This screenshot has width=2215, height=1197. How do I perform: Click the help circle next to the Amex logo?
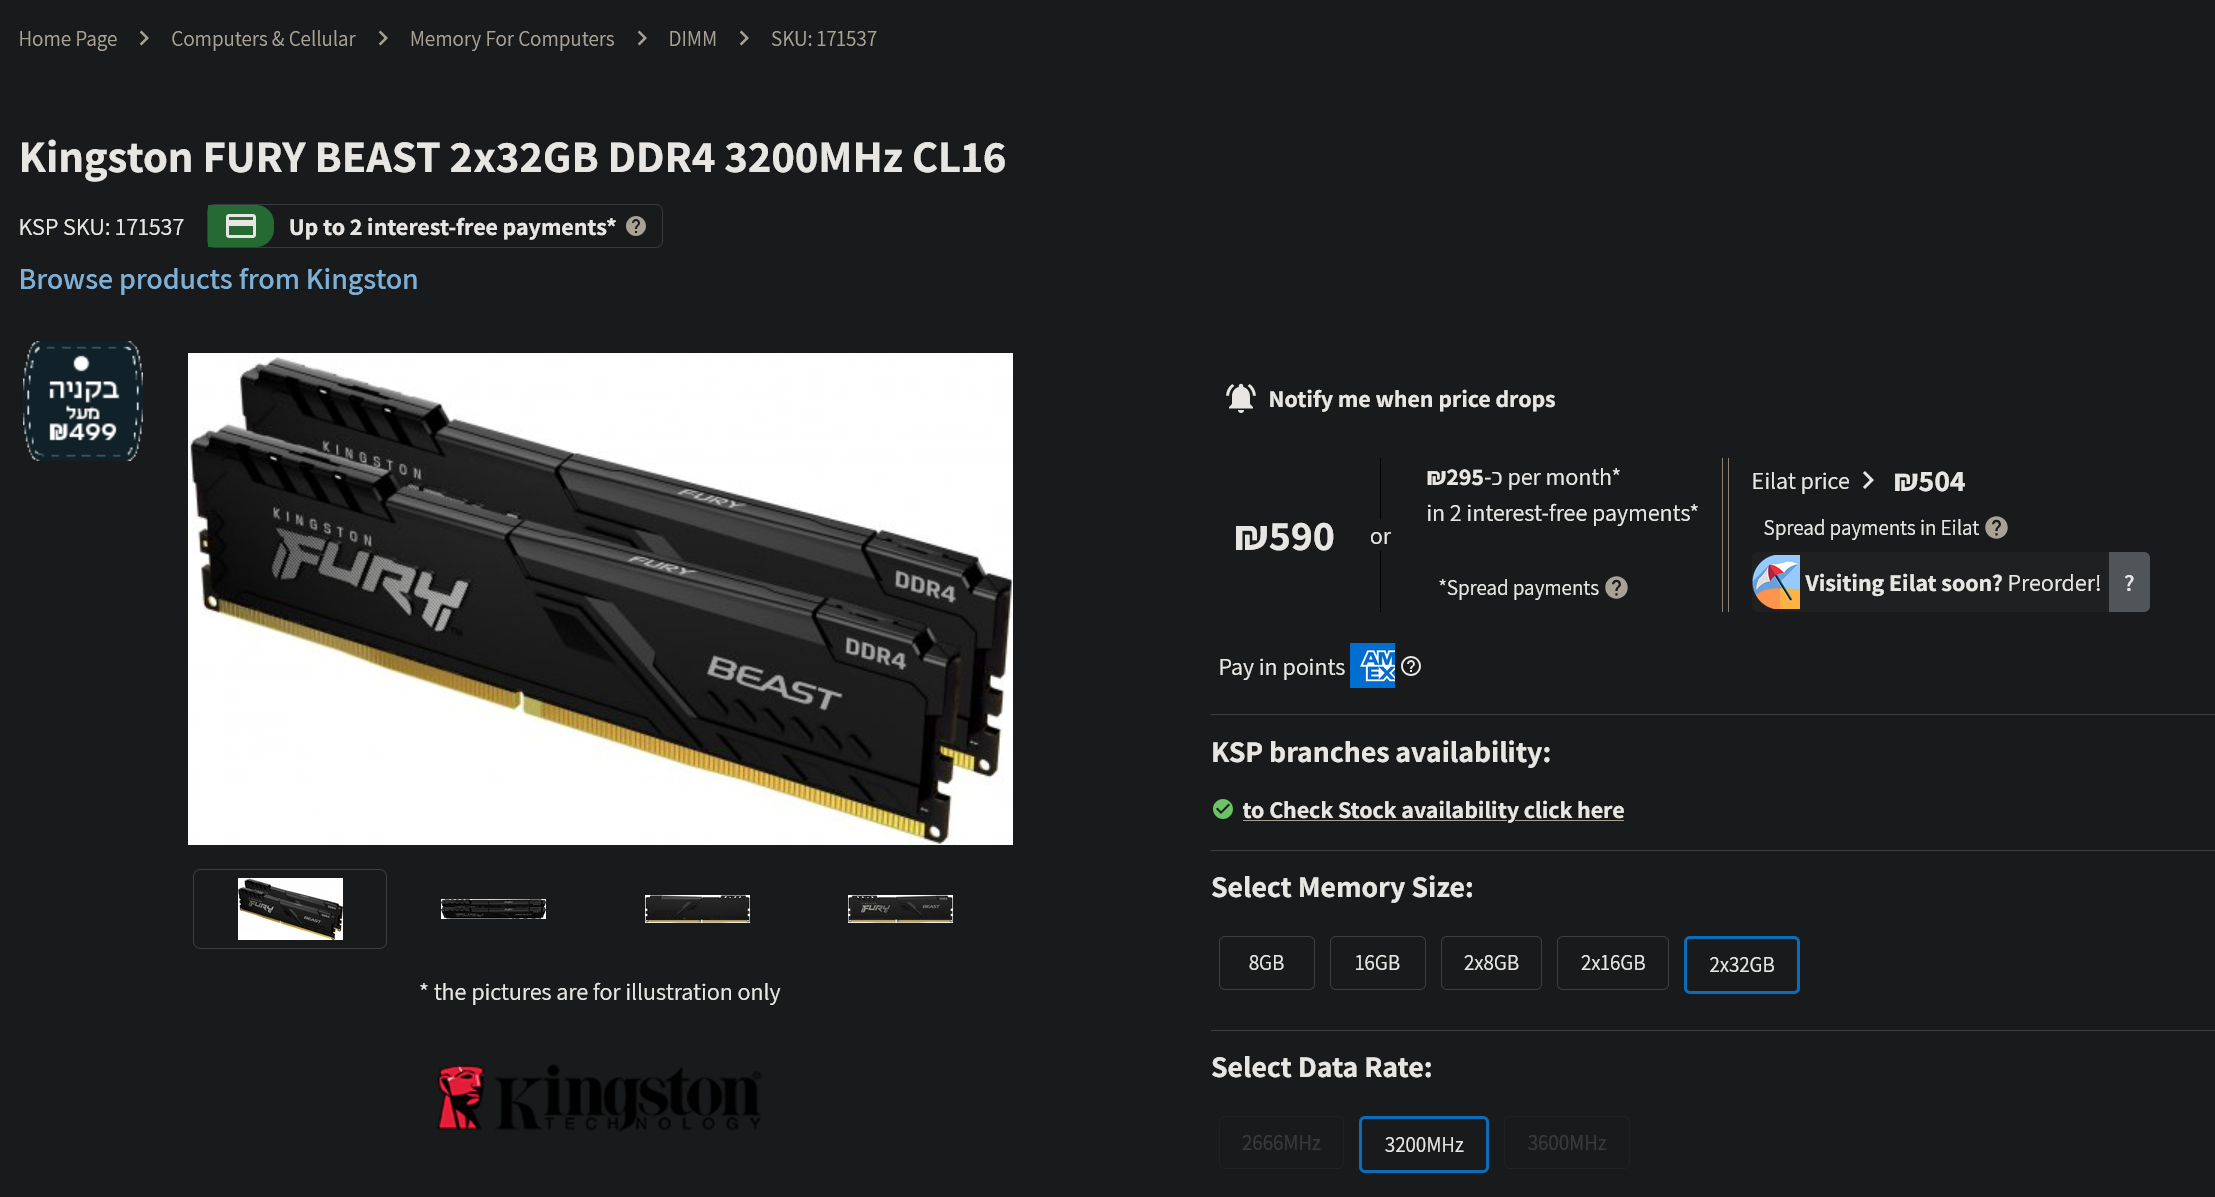(x=1411, y=666)
